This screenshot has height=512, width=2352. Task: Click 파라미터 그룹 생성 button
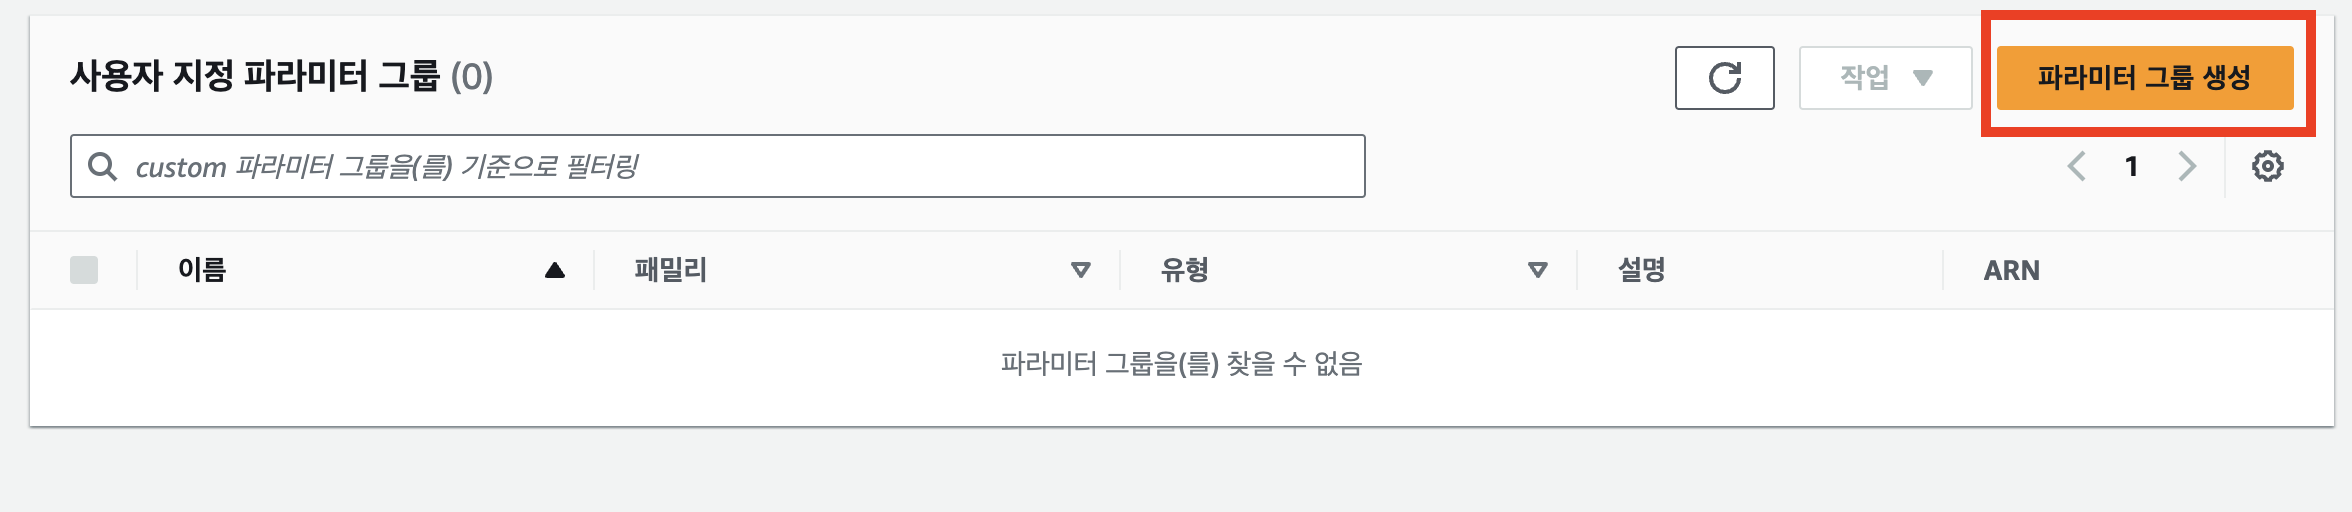tap(2145, 78)
